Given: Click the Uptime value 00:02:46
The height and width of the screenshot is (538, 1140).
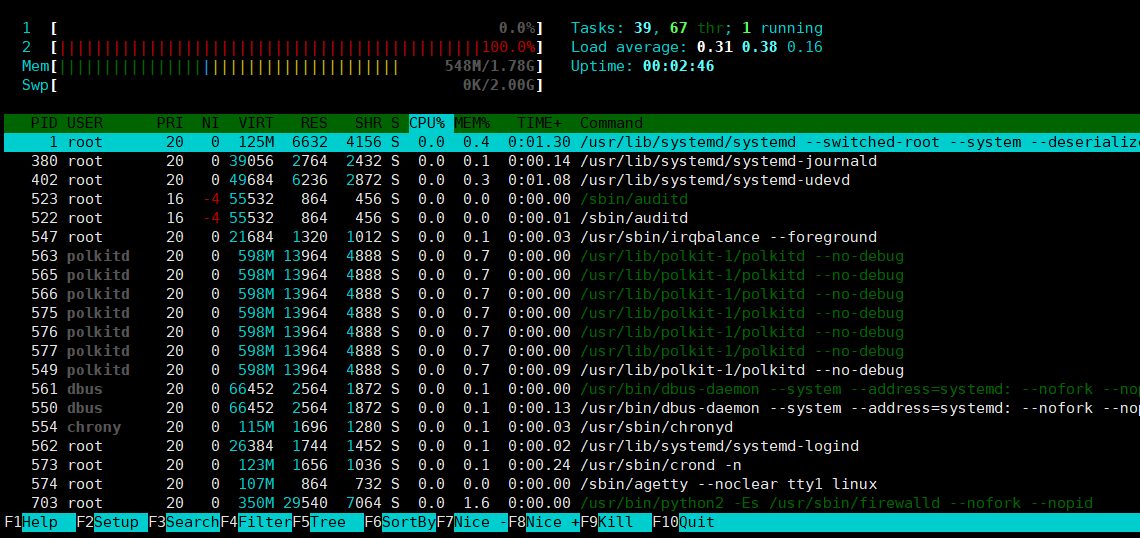Looking at the screenshot, I should pos(678,66).
